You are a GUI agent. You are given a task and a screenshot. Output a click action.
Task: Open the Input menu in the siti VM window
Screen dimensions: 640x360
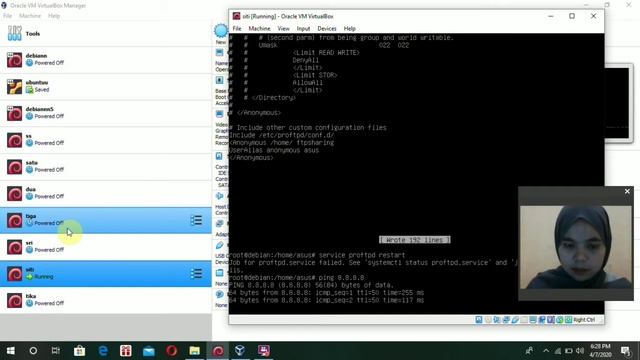click(303, 29)
